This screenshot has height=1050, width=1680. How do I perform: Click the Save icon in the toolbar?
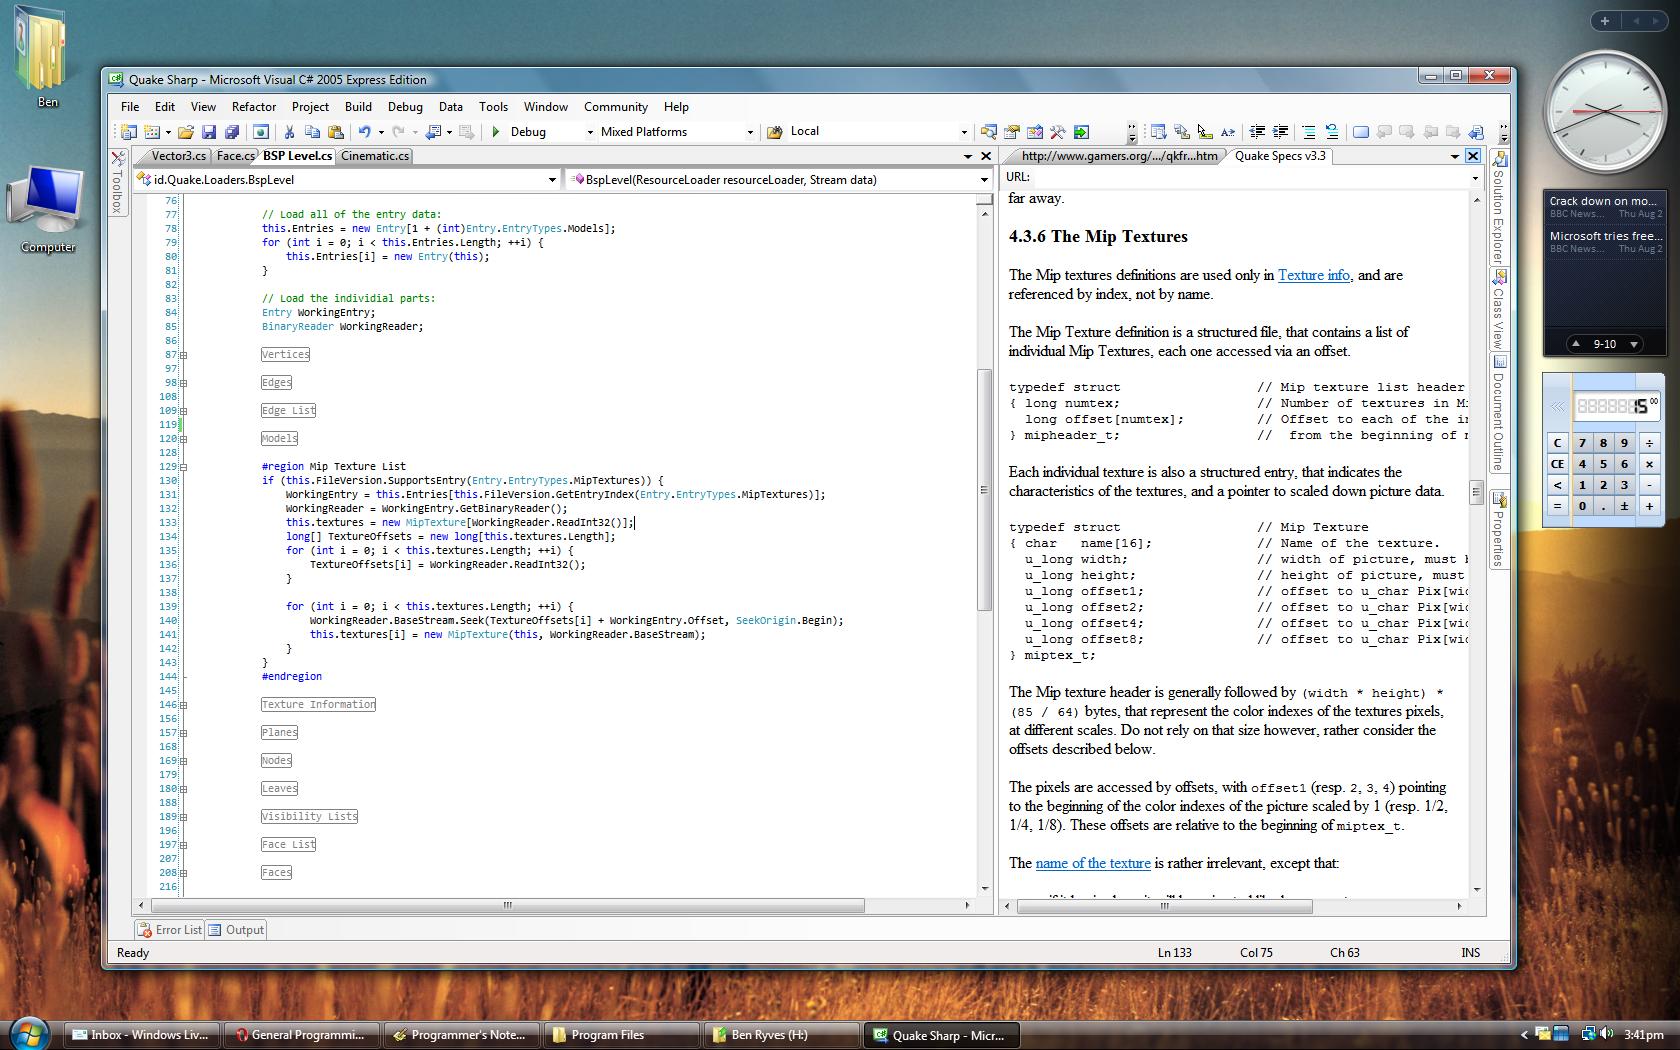coord(209,132)
